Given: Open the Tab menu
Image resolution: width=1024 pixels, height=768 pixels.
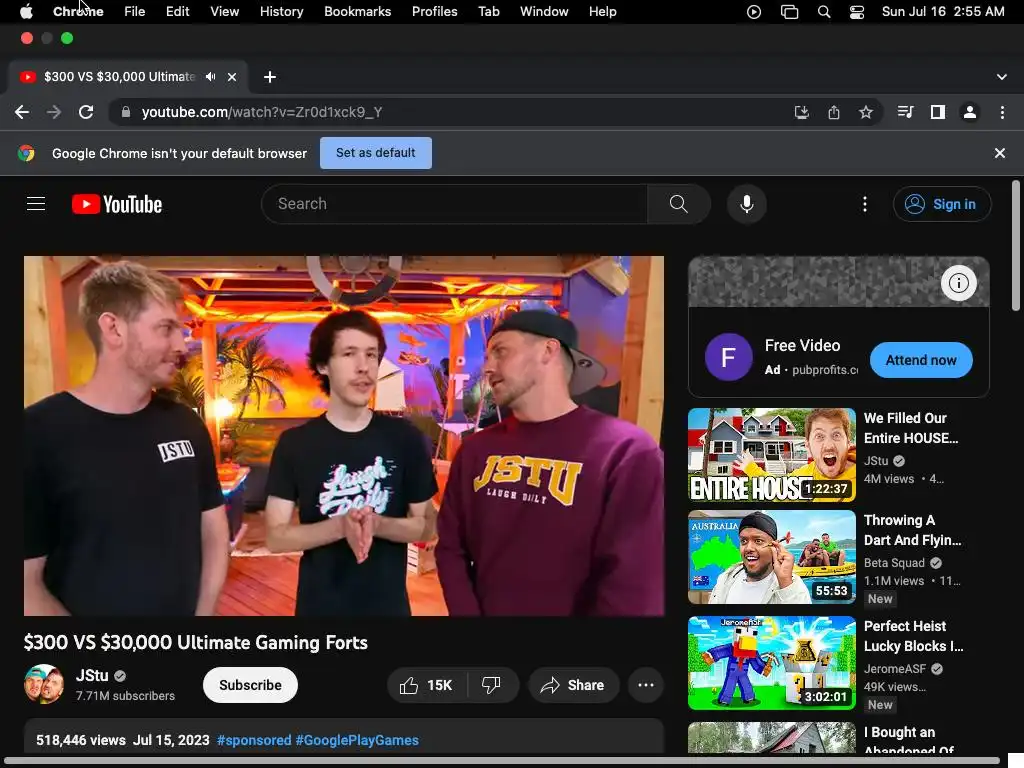Looking at the screenshot, I should [x=489, y=12].
